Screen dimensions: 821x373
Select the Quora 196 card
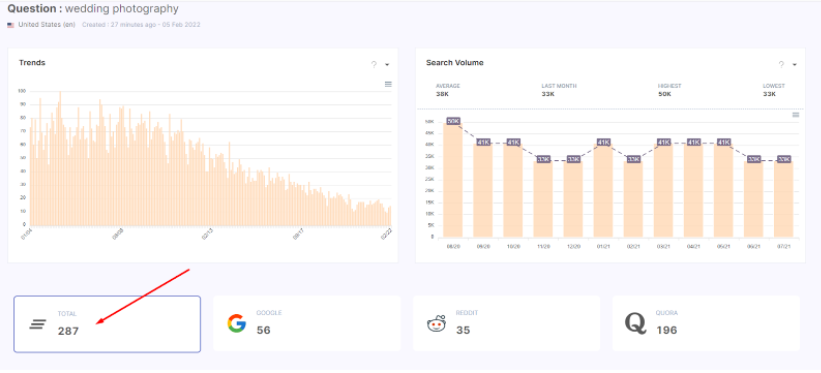pyautogui.click(x=706, y=323)
